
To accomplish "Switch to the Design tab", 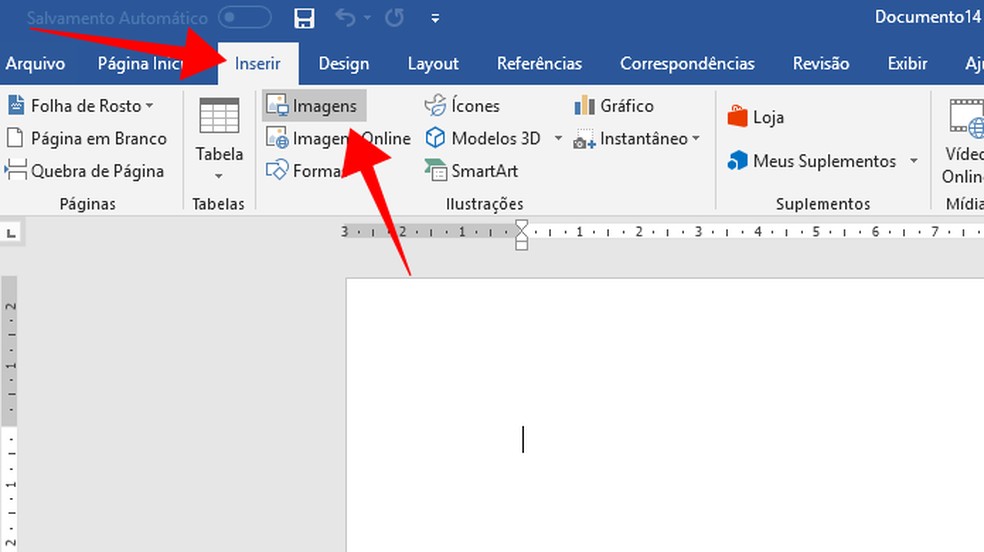I will pos(344,63).
